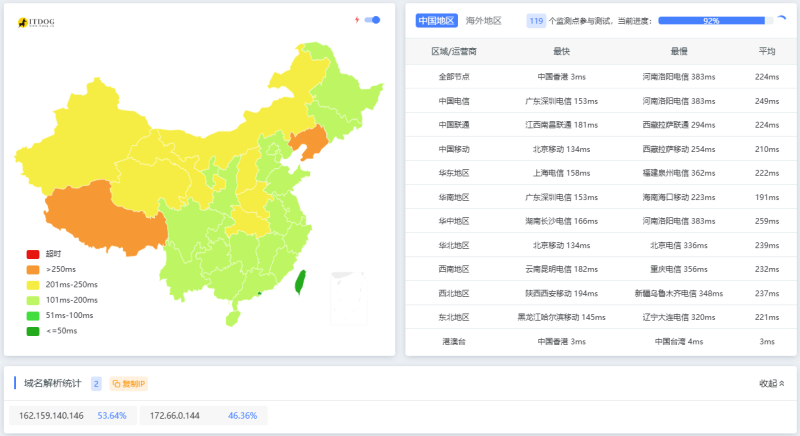Screen dimensions: 800x436
Task: Click the 191ms average value
Action: pos(767,197)
